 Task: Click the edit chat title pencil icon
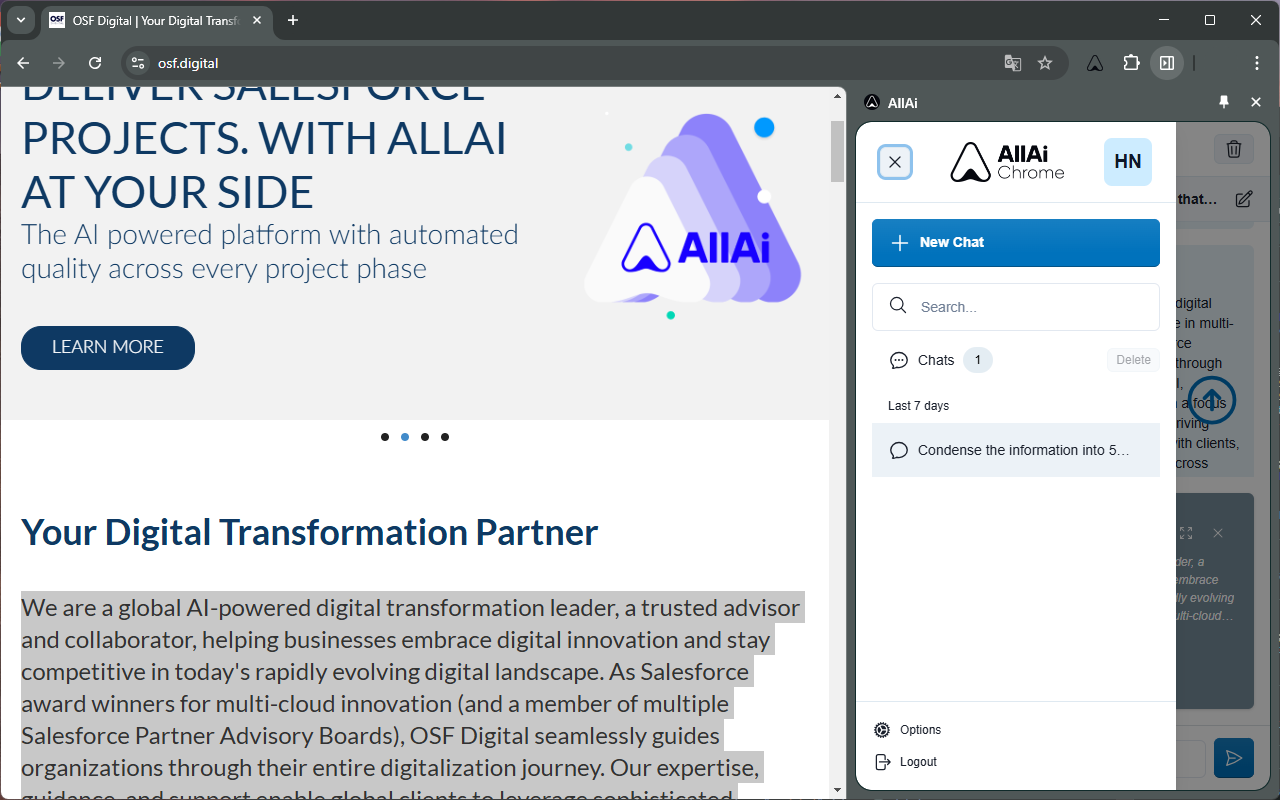tap(1244, 199)
